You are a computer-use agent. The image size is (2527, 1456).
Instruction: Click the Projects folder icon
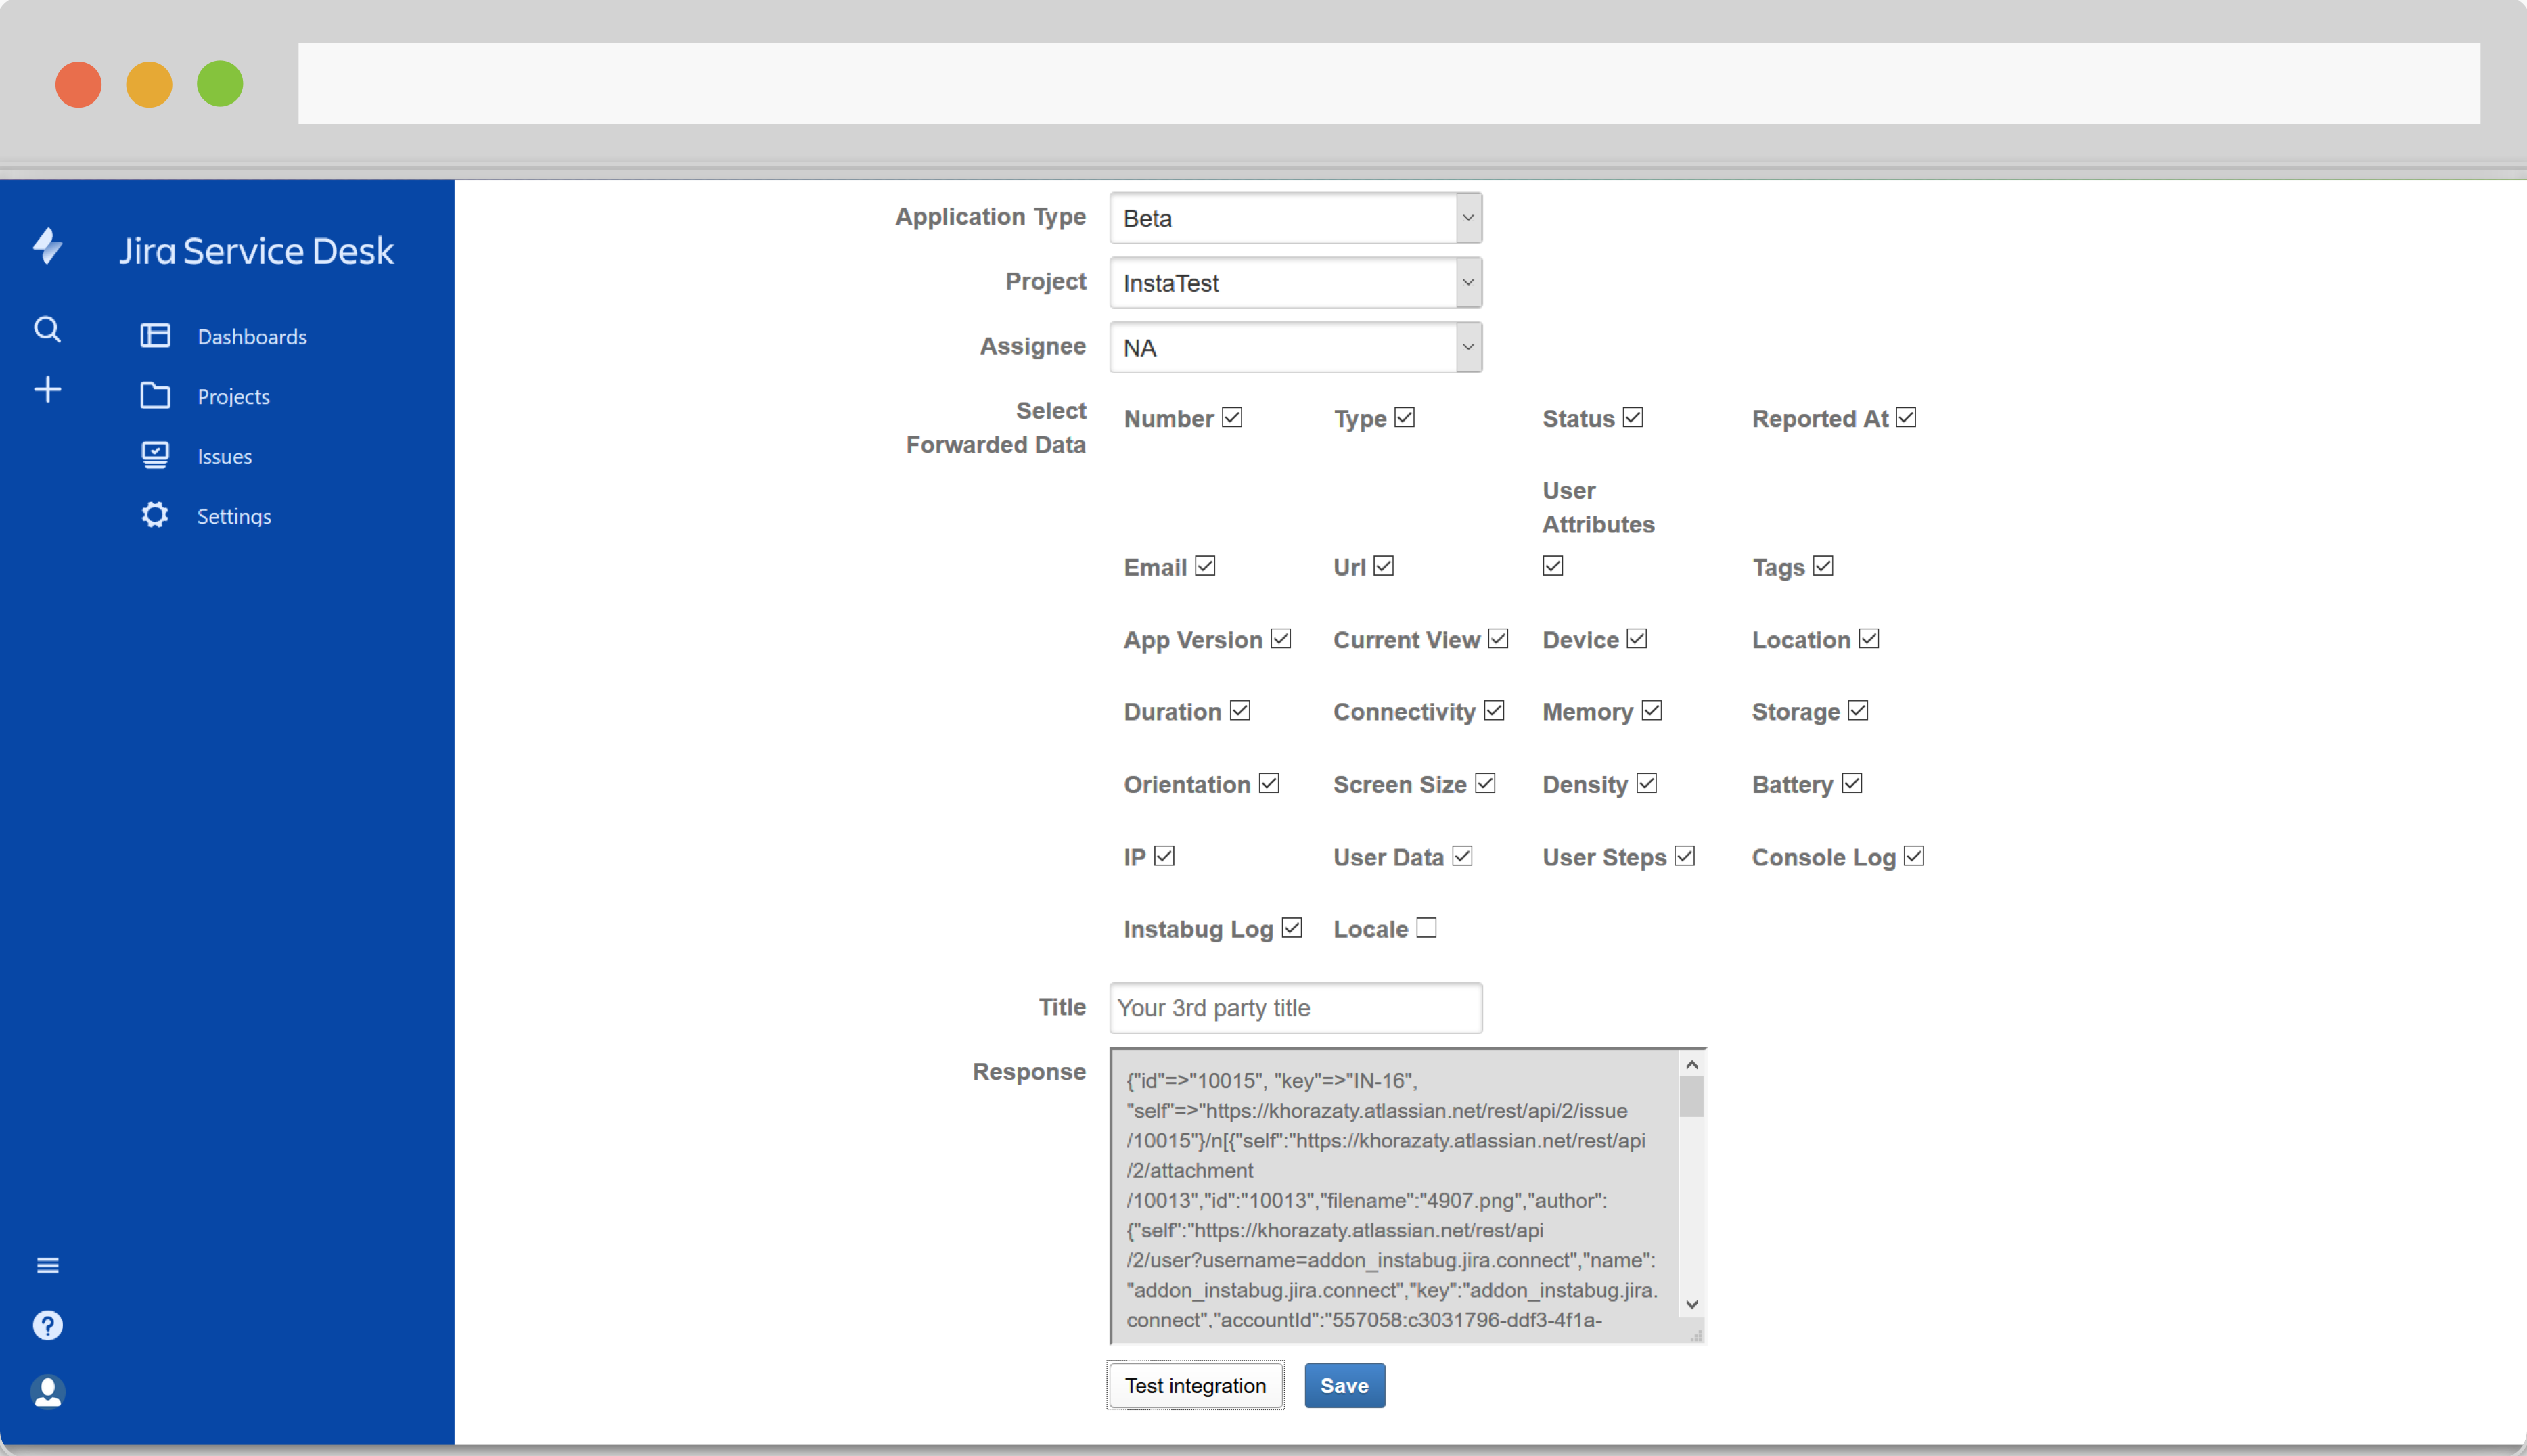[155, 396]
